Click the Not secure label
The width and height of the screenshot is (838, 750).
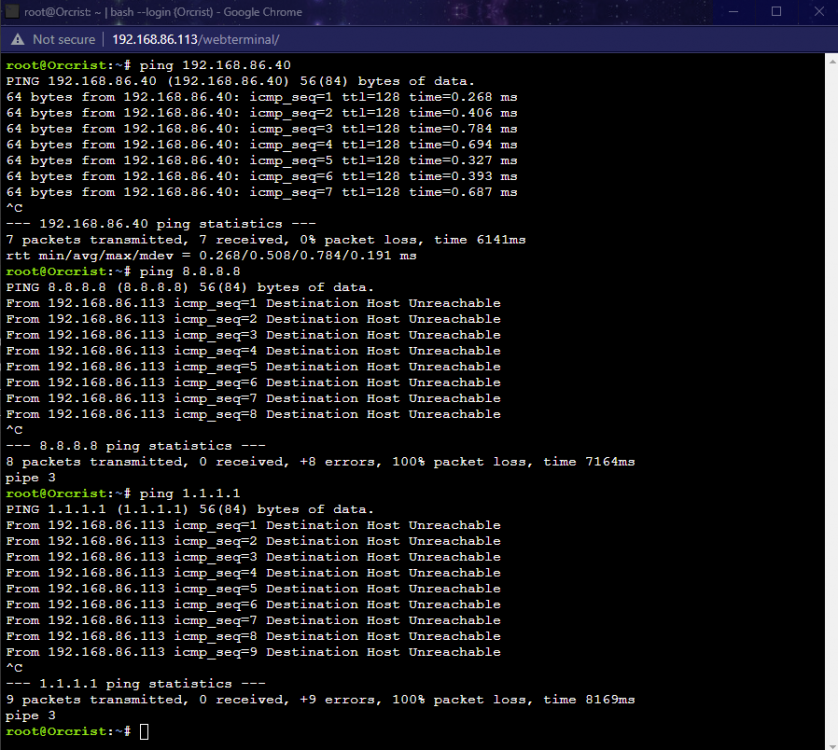click(64, 40)
